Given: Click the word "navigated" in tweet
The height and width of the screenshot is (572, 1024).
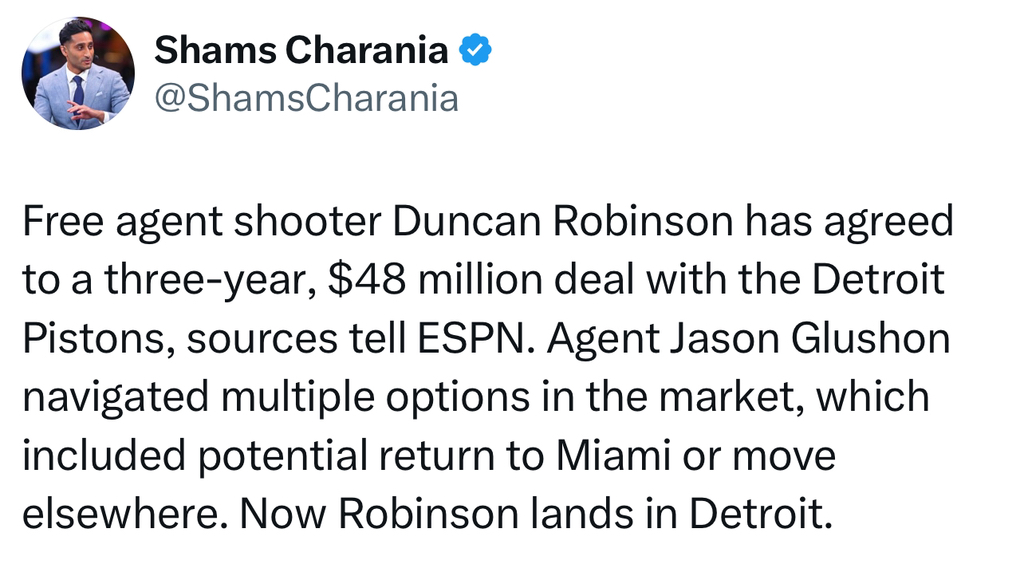Looking at the screenshot, I should (114, 398).
